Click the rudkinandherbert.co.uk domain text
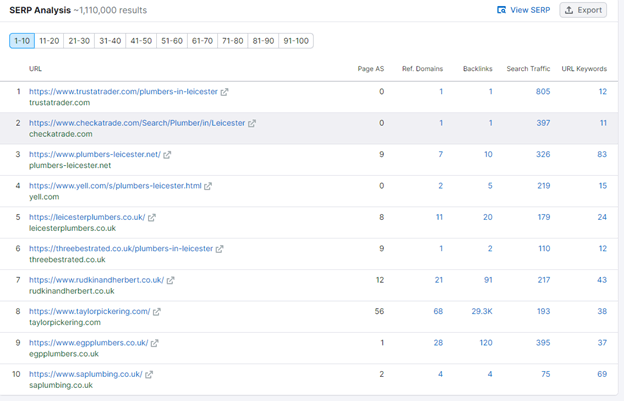This screenshot has height=401, width=624. [x=72, y=291]
